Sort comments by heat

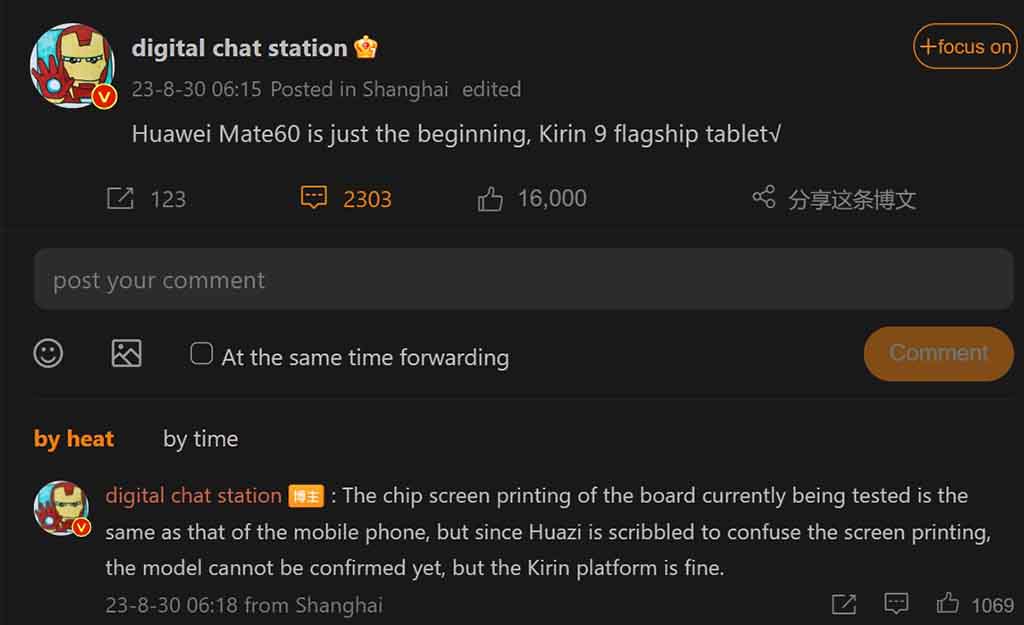(x=74, y=439)
